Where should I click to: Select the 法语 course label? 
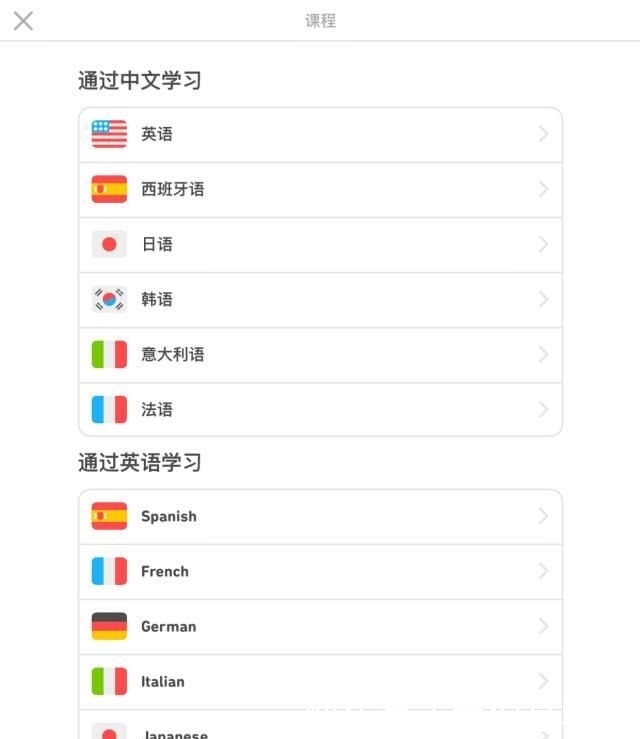(x=157, y=409)
